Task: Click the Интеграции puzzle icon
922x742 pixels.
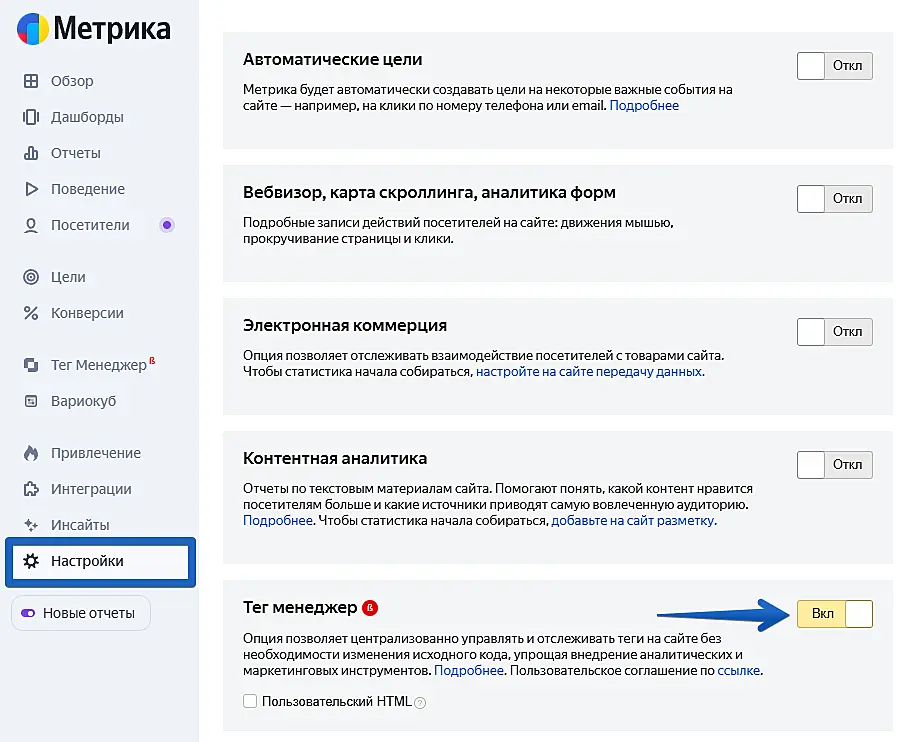Action: click(x=31, y=489)
